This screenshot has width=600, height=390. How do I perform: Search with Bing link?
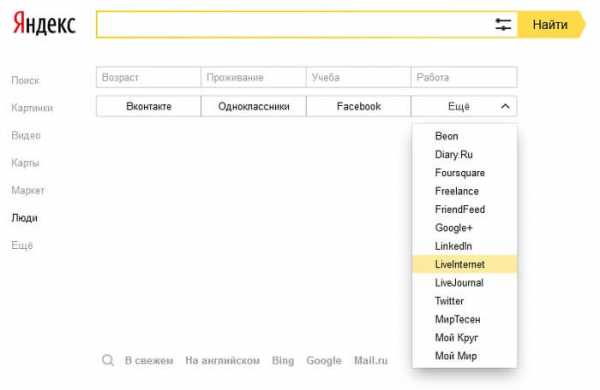[x=283, y=361]
